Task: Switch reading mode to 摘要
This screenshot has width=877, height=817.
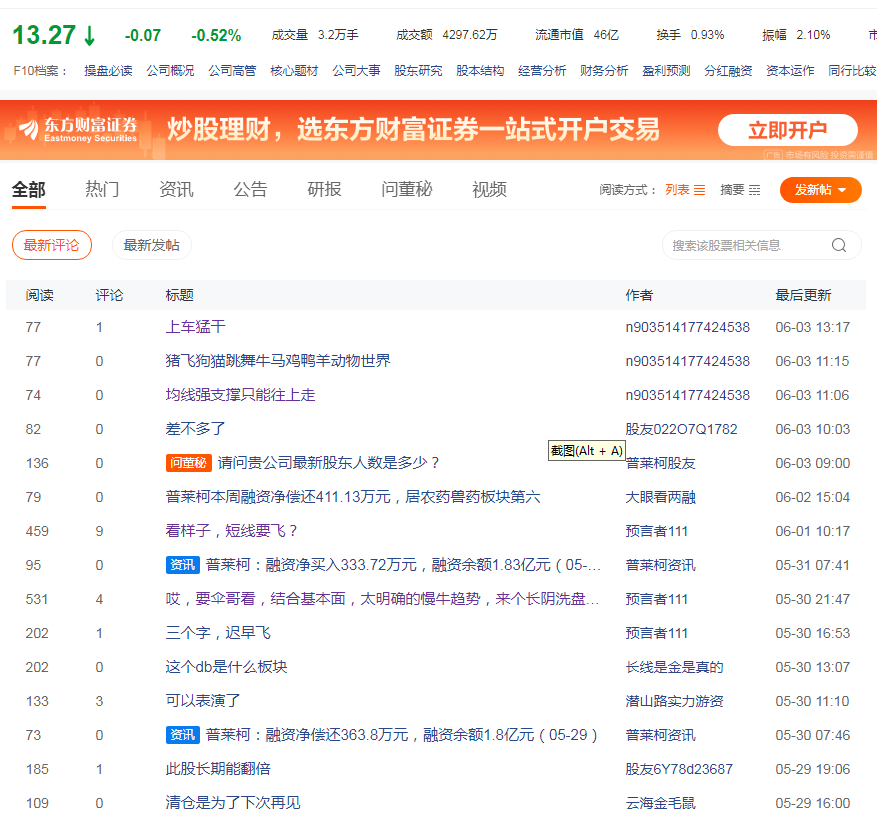Action: [732, 190]
